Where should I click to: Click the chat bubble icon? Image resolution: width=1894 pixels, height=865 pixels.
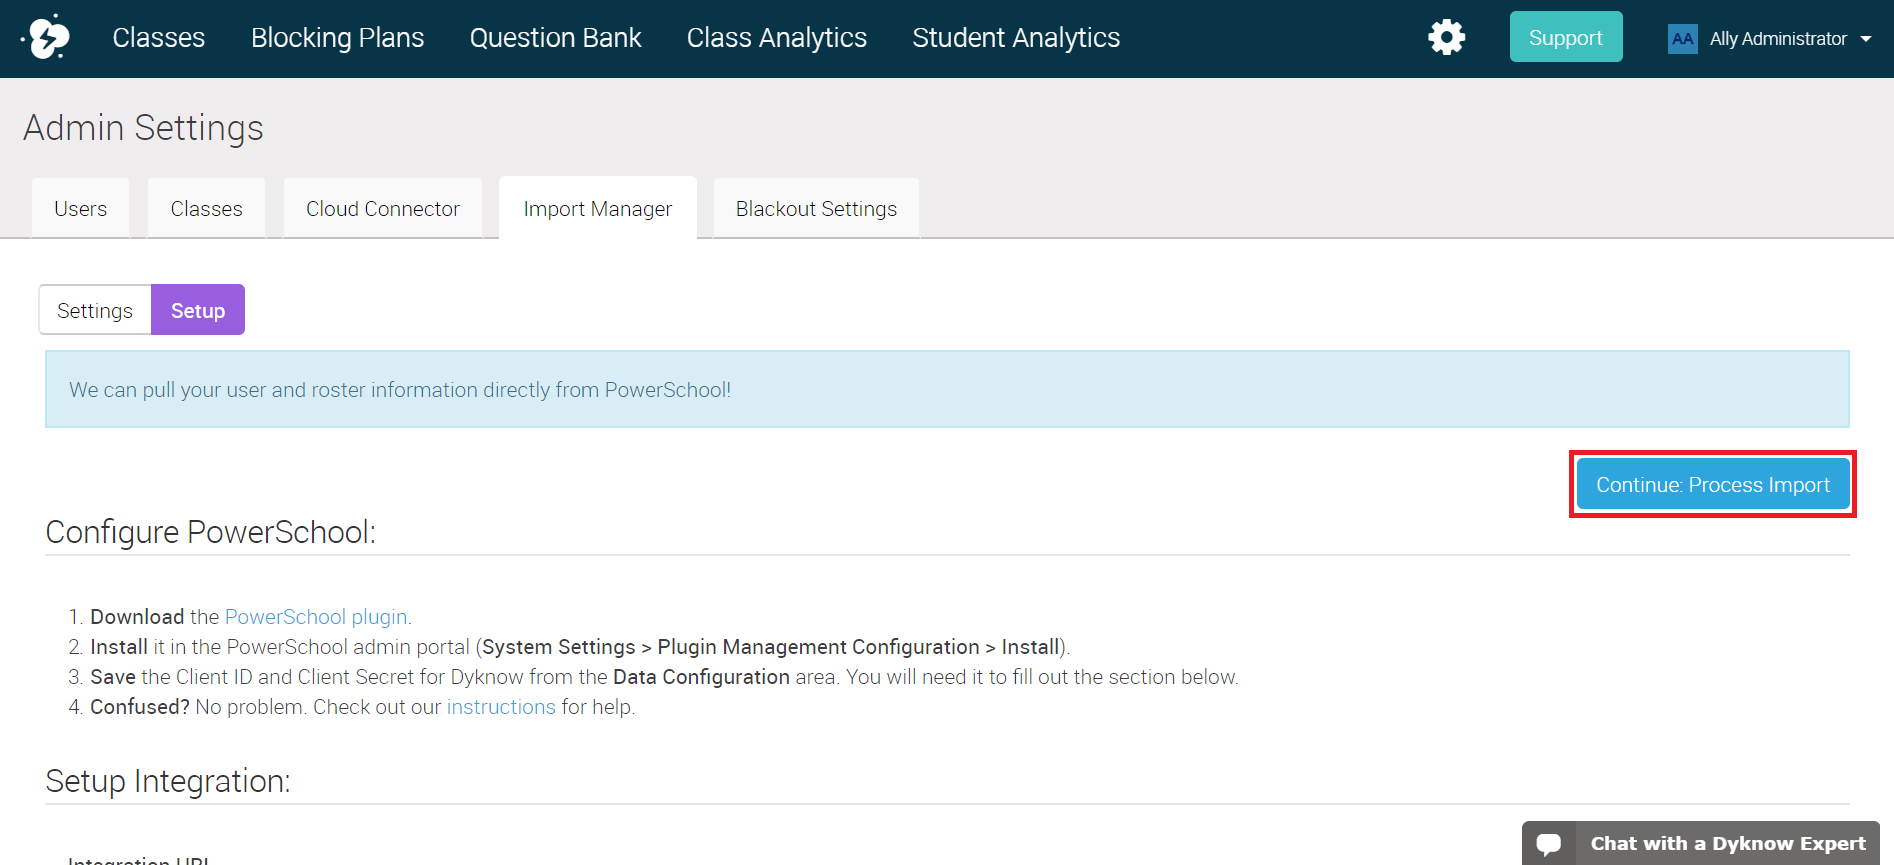point(1548,844)
